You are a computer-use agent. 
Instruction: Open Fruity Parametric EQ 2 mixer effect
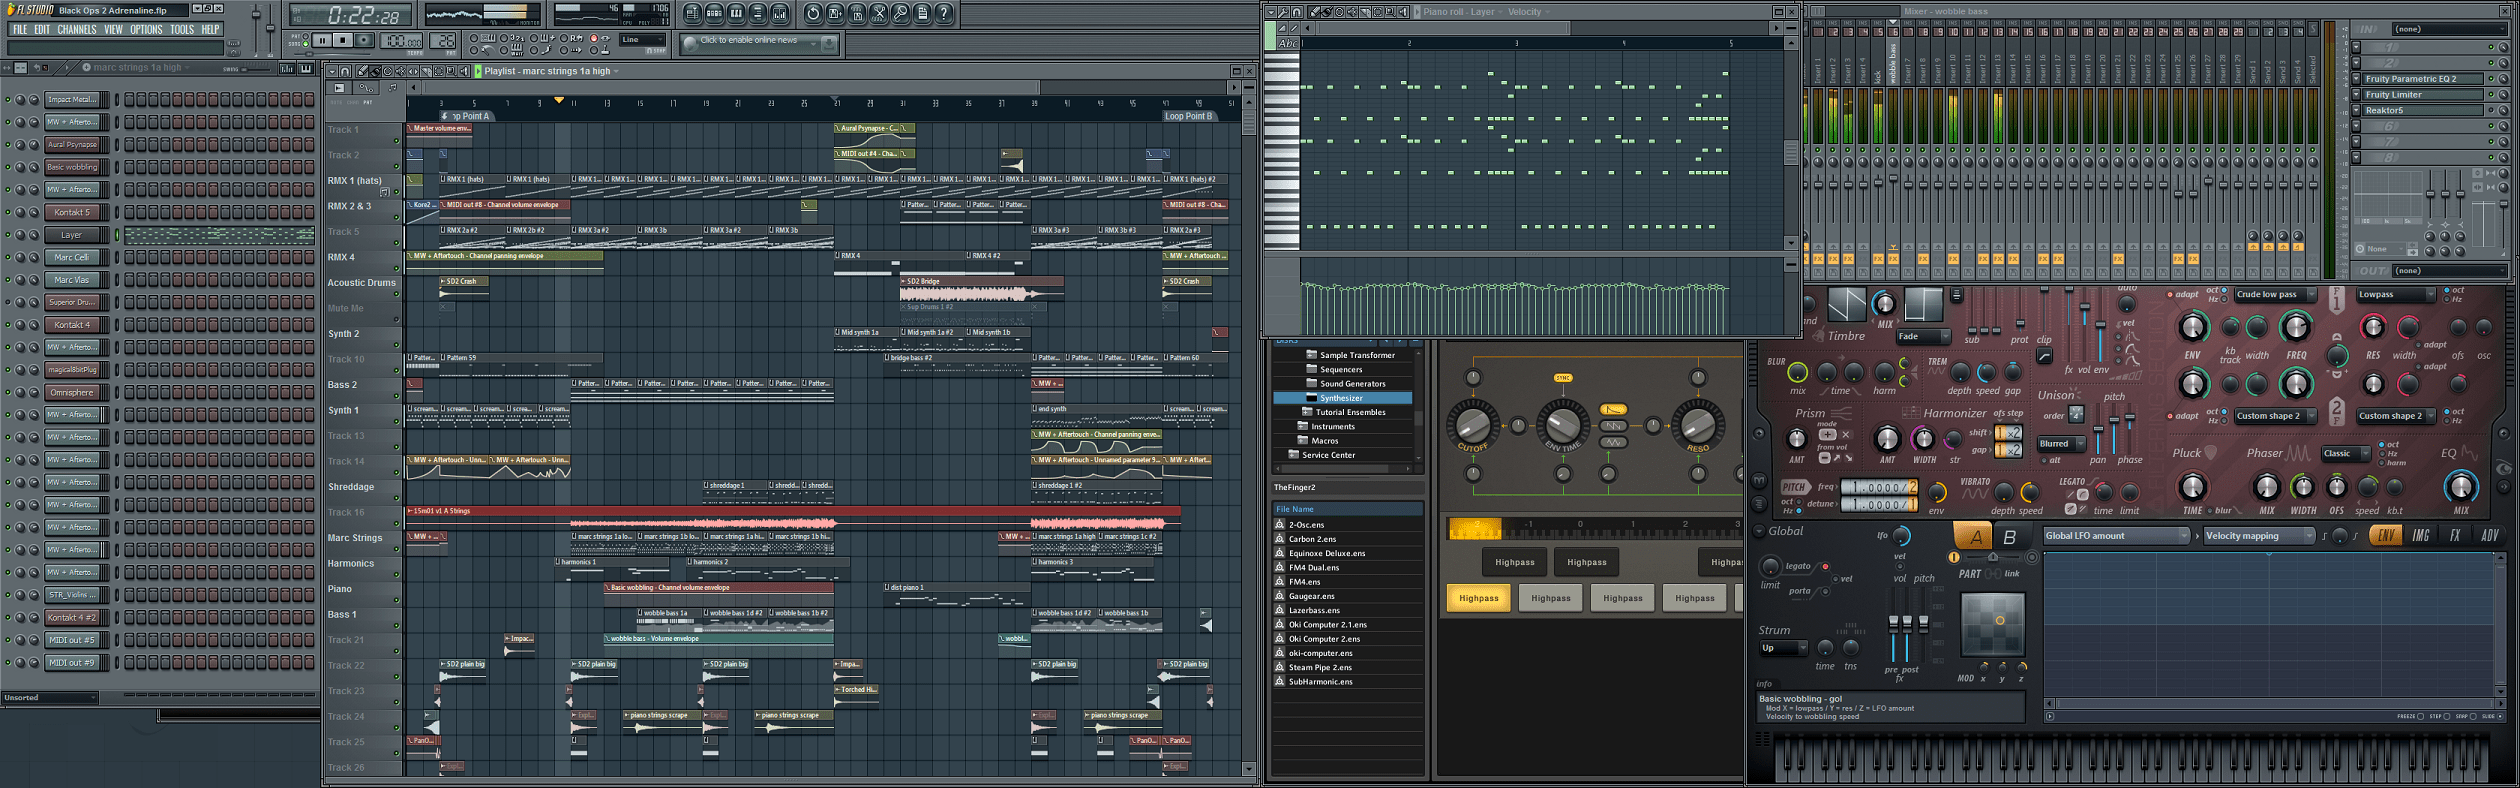(x=2422, y=78)
